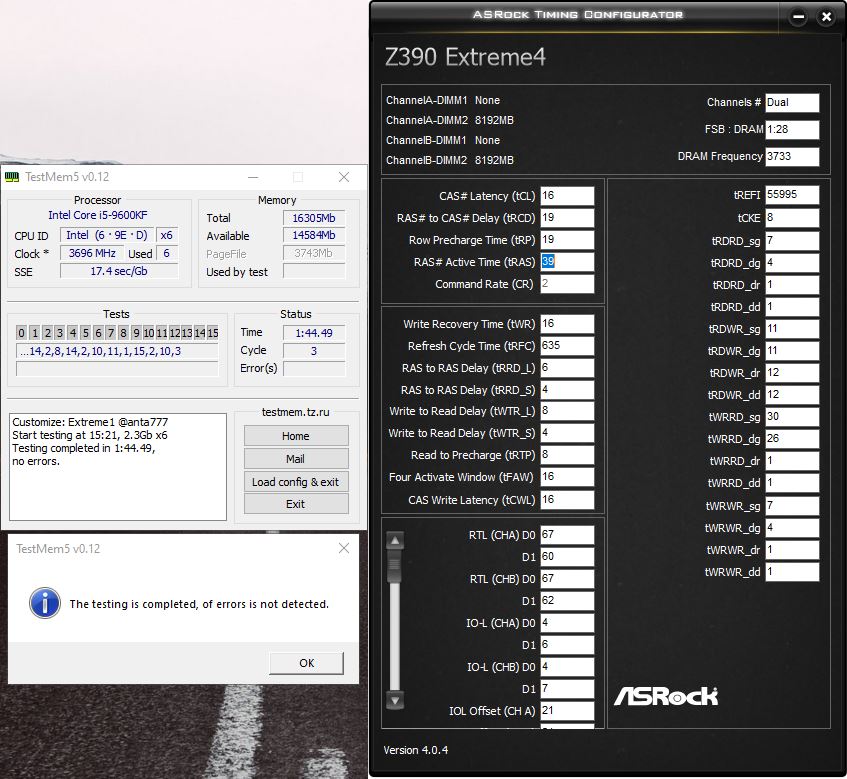Viewport: 847px width, 779px height.
Task: Click scrollbar up arrow in RTL panel
Action: click(395, 540)
